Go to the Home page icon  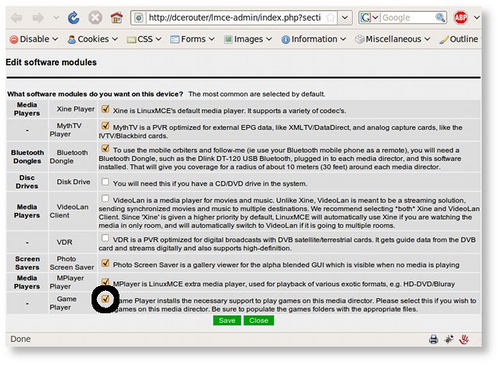click(x=116, y=17)
